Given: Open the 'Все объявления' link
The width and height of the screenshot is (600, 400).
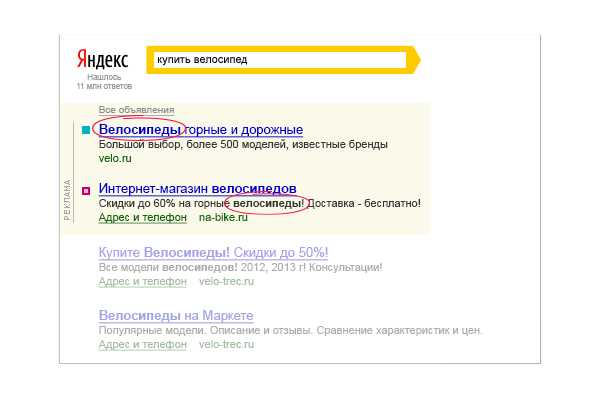Looking at the screenshot, I should tap(136, 110).
